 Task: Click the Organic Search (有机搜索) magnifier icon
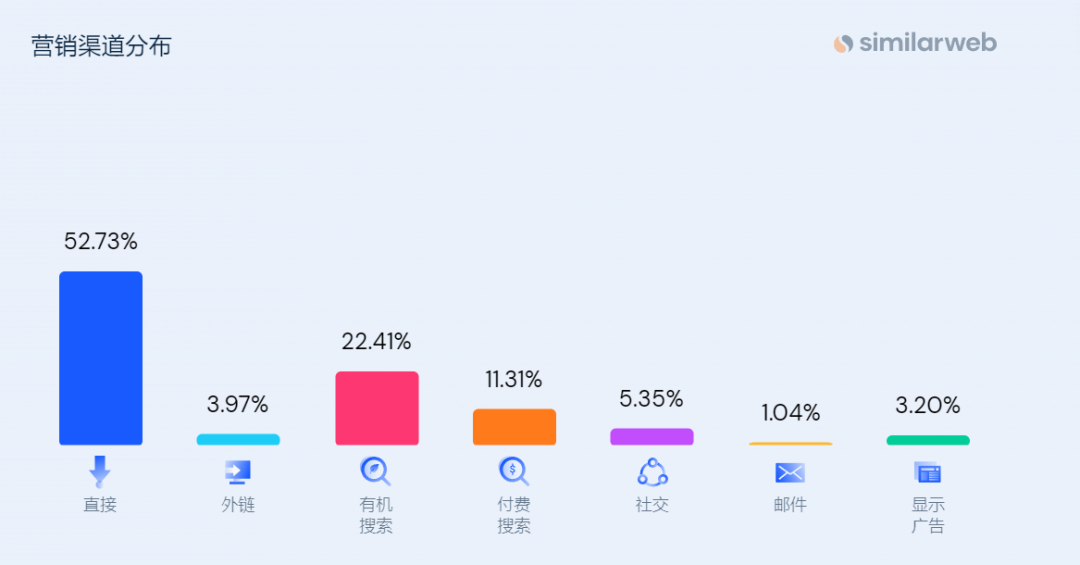376,471
